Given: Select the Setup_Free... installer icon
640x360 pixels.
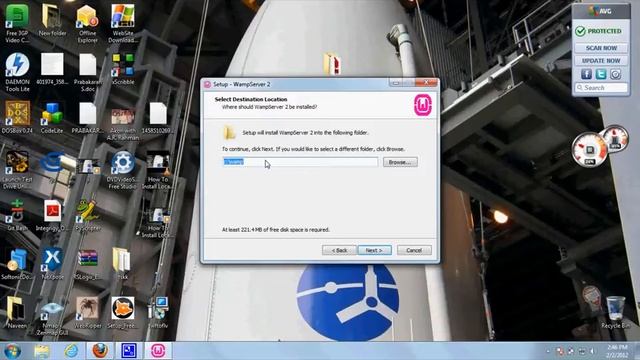Looking at the screenshot, I should (123, 313).
